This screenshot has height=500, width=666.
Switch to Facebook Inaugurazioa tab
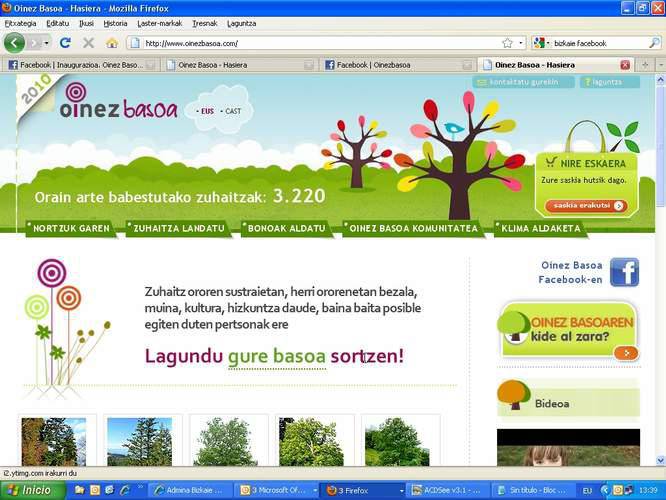click(x=81, y=65)
